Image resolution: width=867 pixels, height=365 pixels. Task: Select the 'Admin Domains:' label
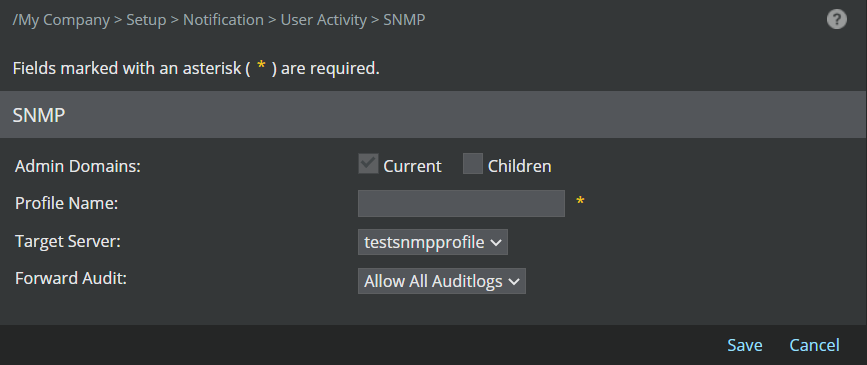pos(78,166)
